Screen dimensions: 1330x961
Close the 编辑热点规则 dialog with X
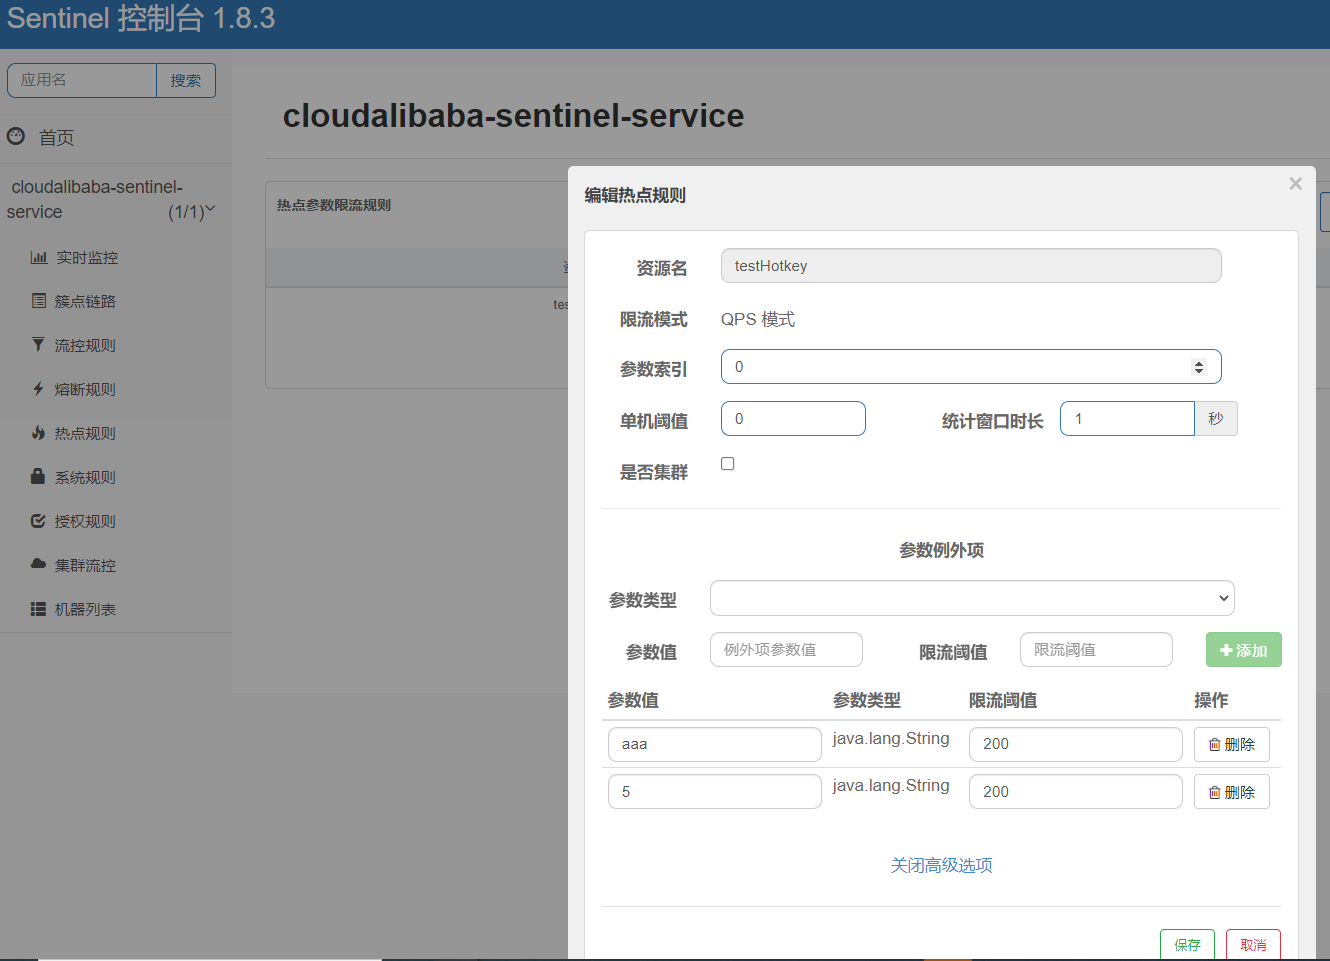tap(1295, 184)
